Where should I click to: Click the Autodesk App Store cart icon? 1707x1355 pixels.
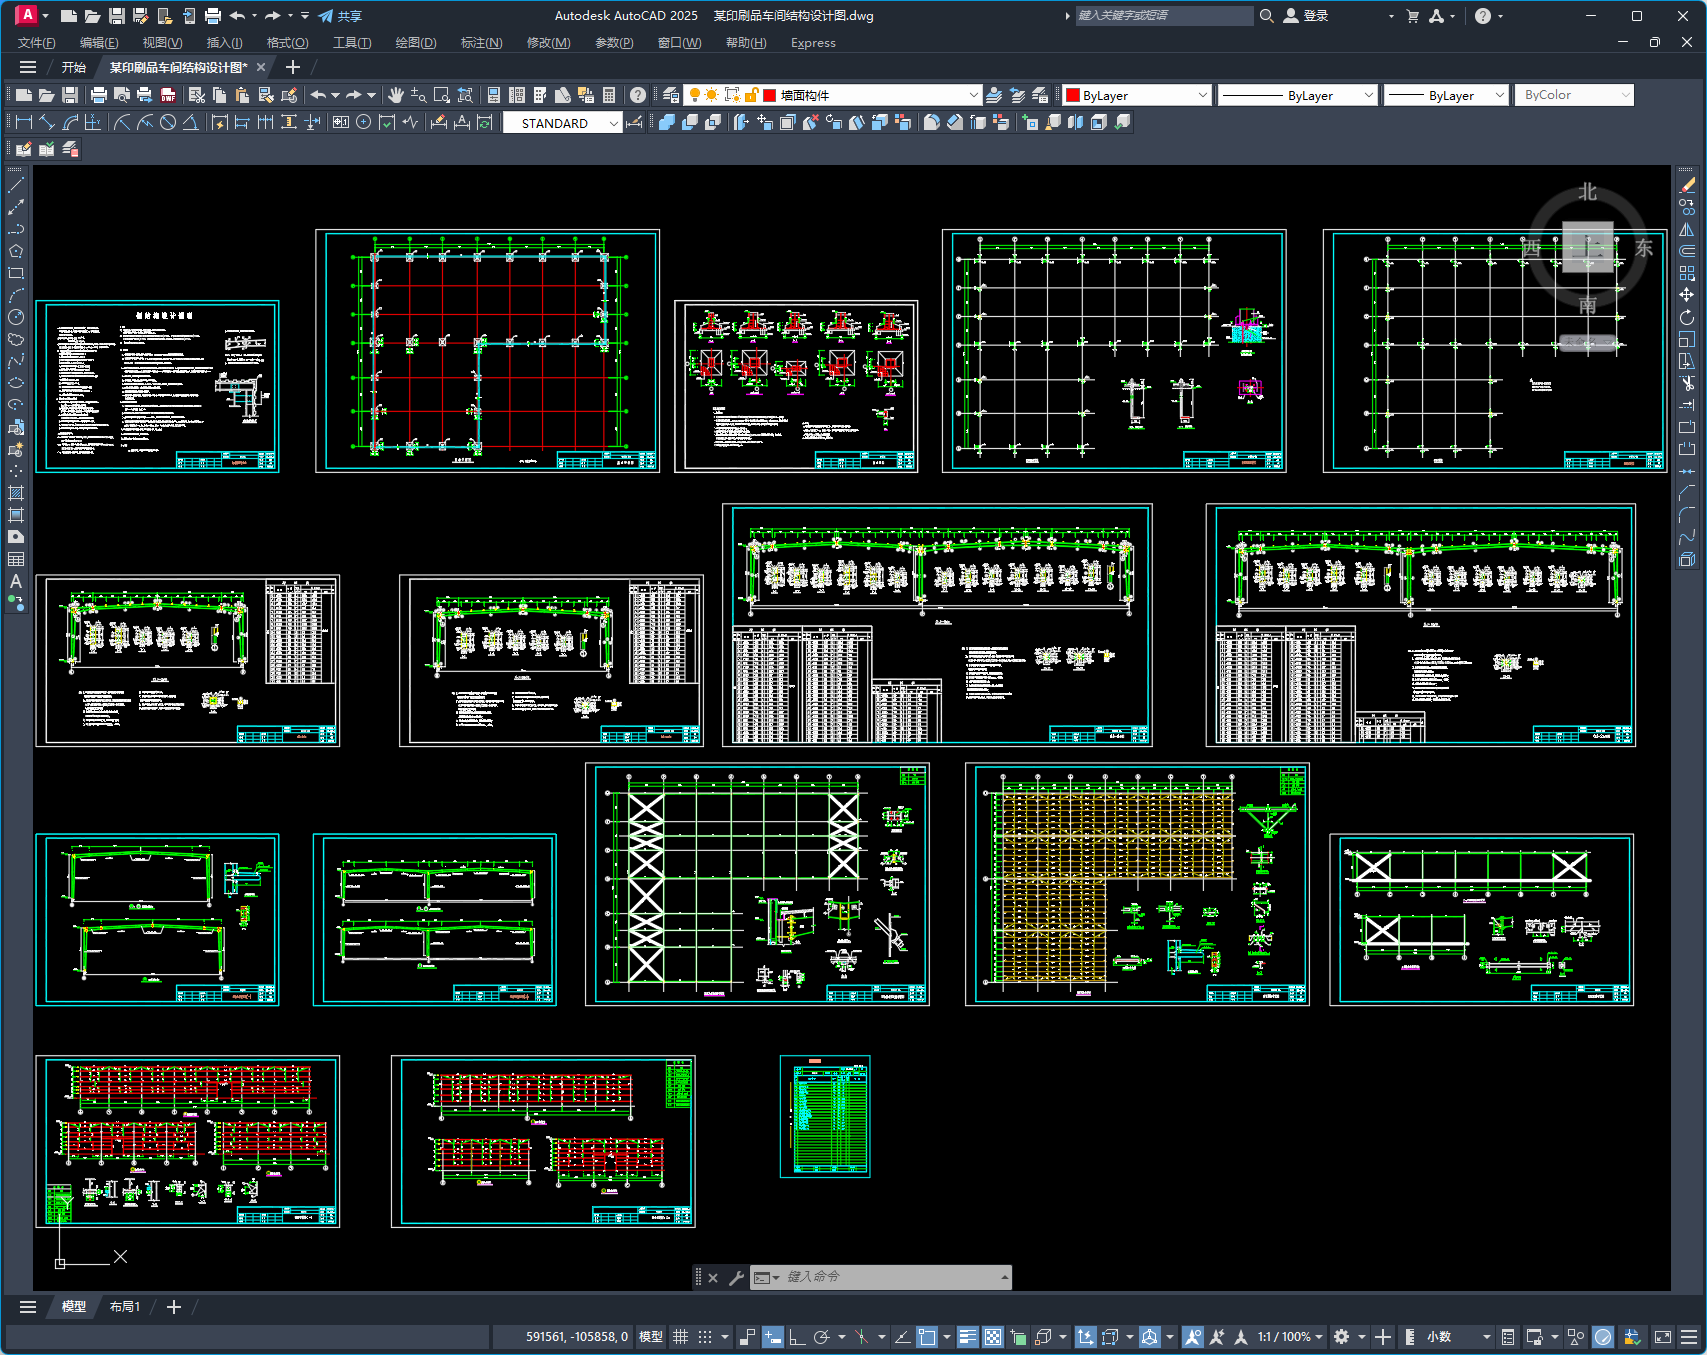tap(1412, 16)
